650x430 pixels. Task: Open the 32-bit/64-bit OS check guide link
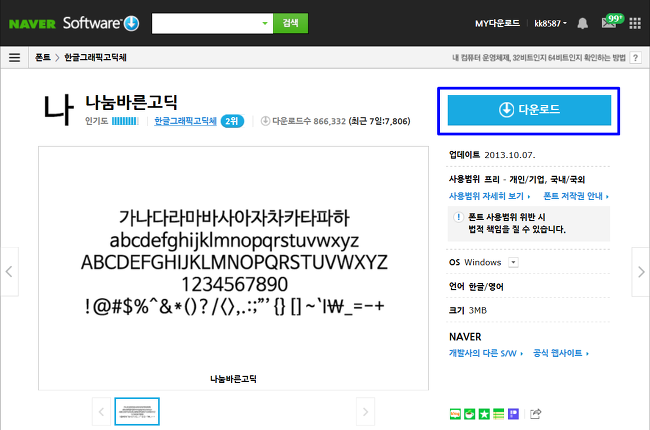click(538, 58)
